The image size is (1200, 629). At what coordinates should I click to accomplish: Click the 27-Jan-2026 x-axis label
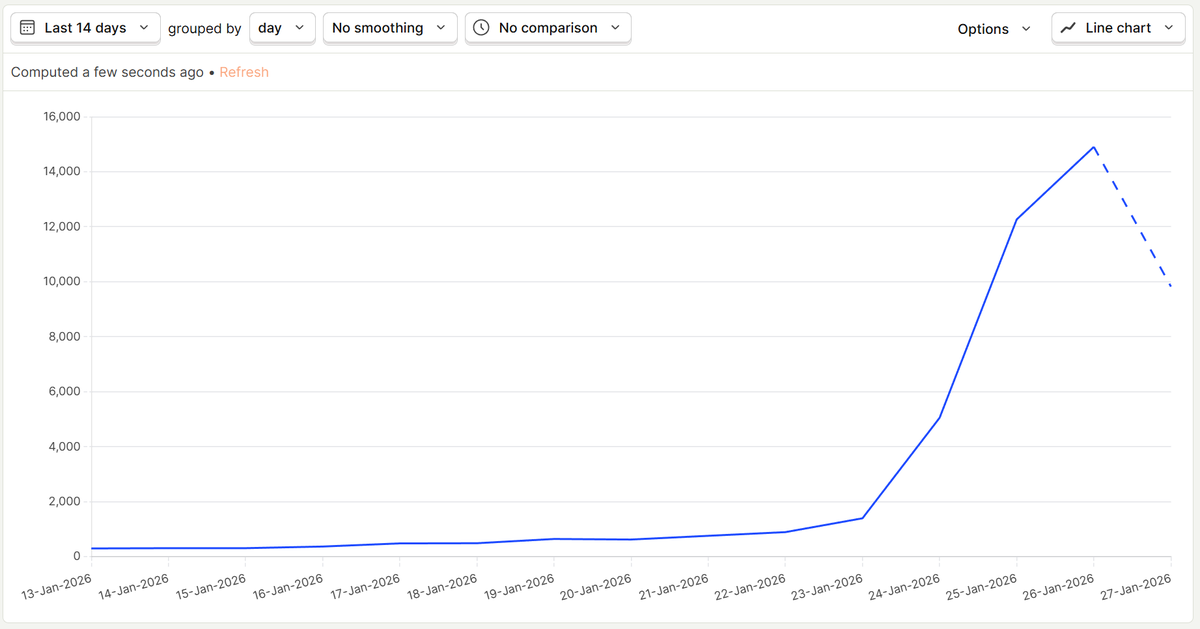click(x=1137, y=586)
